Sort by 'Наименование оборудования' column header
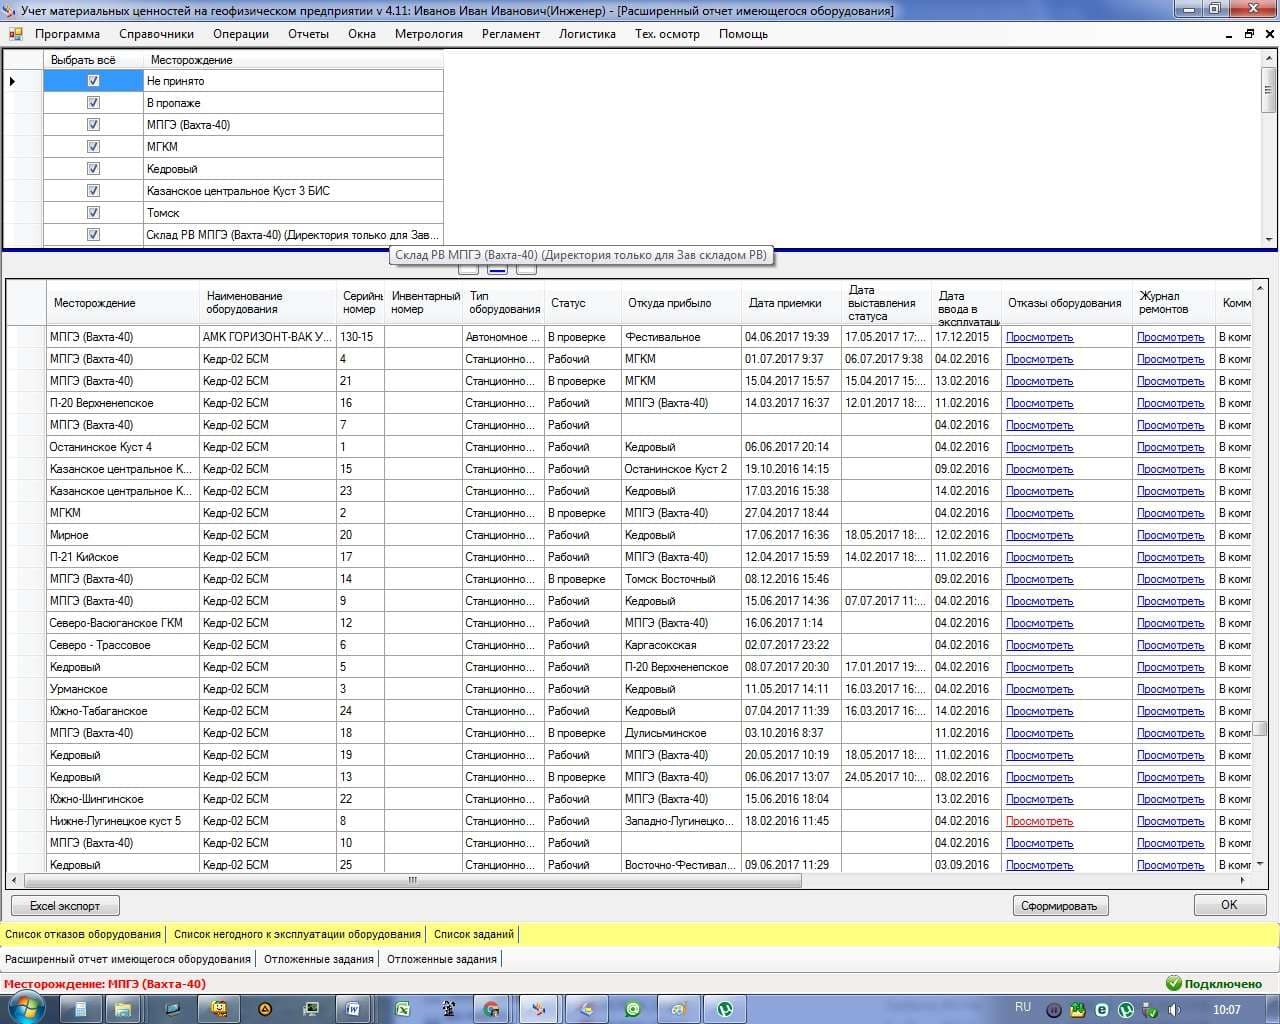Viewport: 1280px width, 1024px height. [268, 303]
